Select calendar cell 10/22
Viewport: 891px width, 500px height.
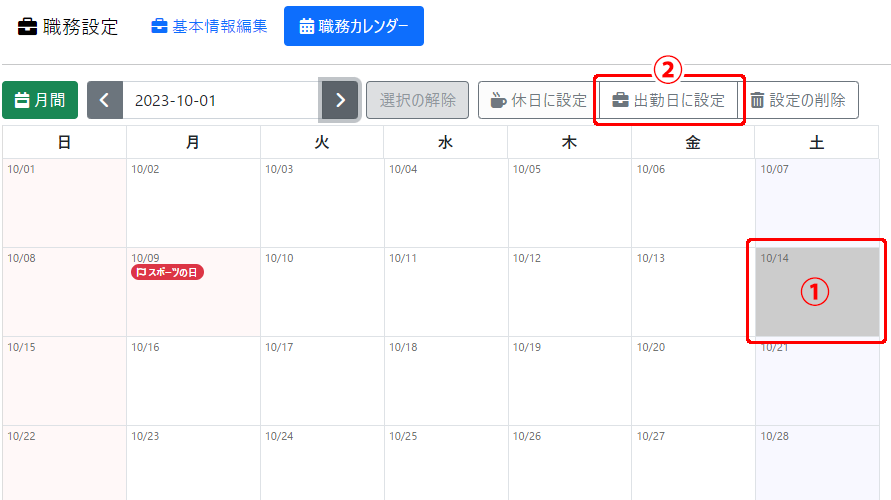[64, 463]
